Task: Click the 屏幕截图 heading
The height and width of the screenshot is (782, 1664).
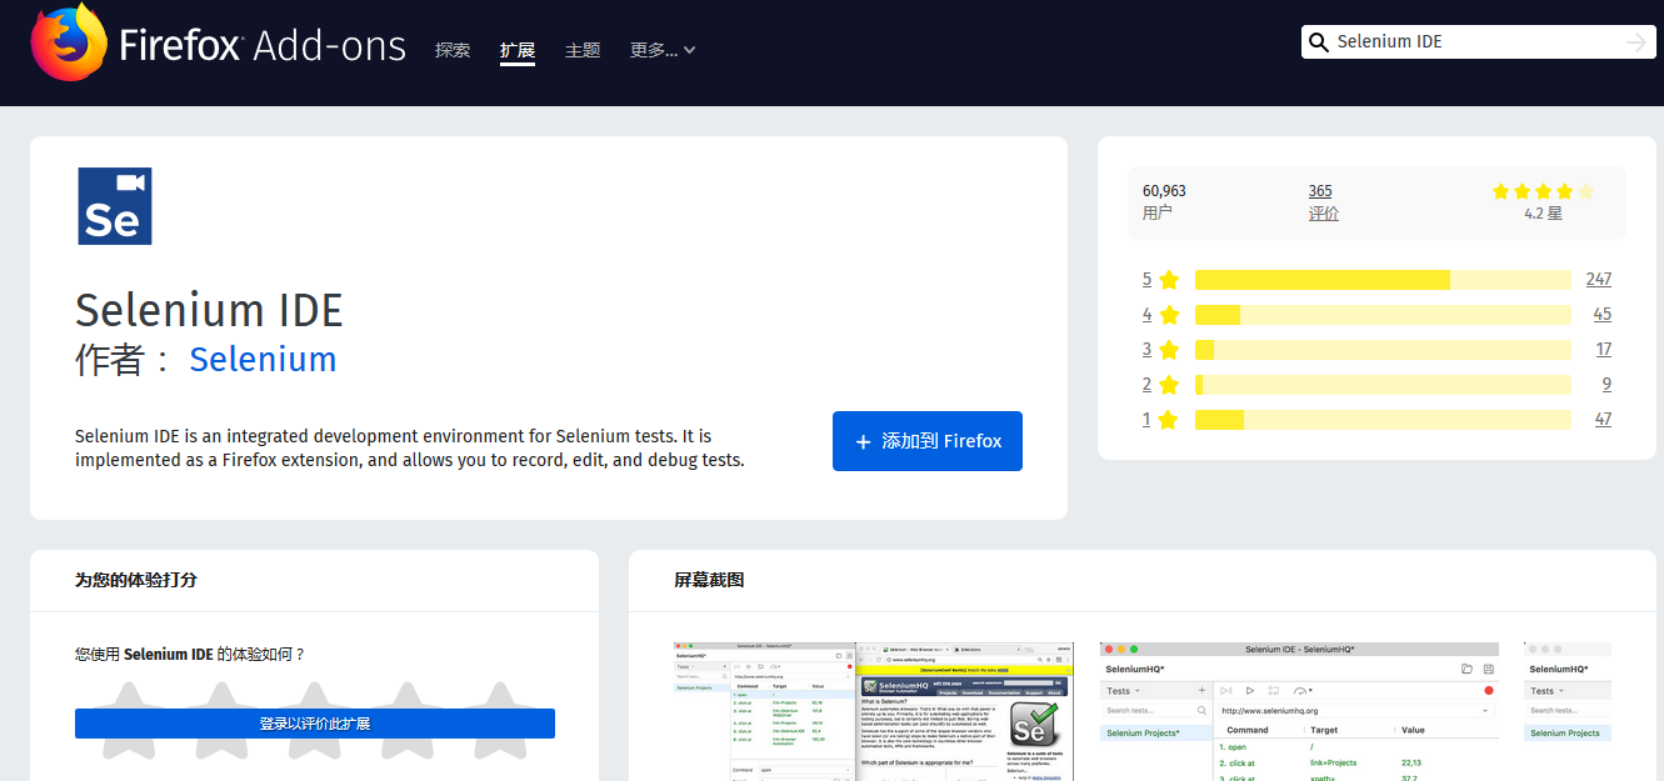Action: coord(709,580)
